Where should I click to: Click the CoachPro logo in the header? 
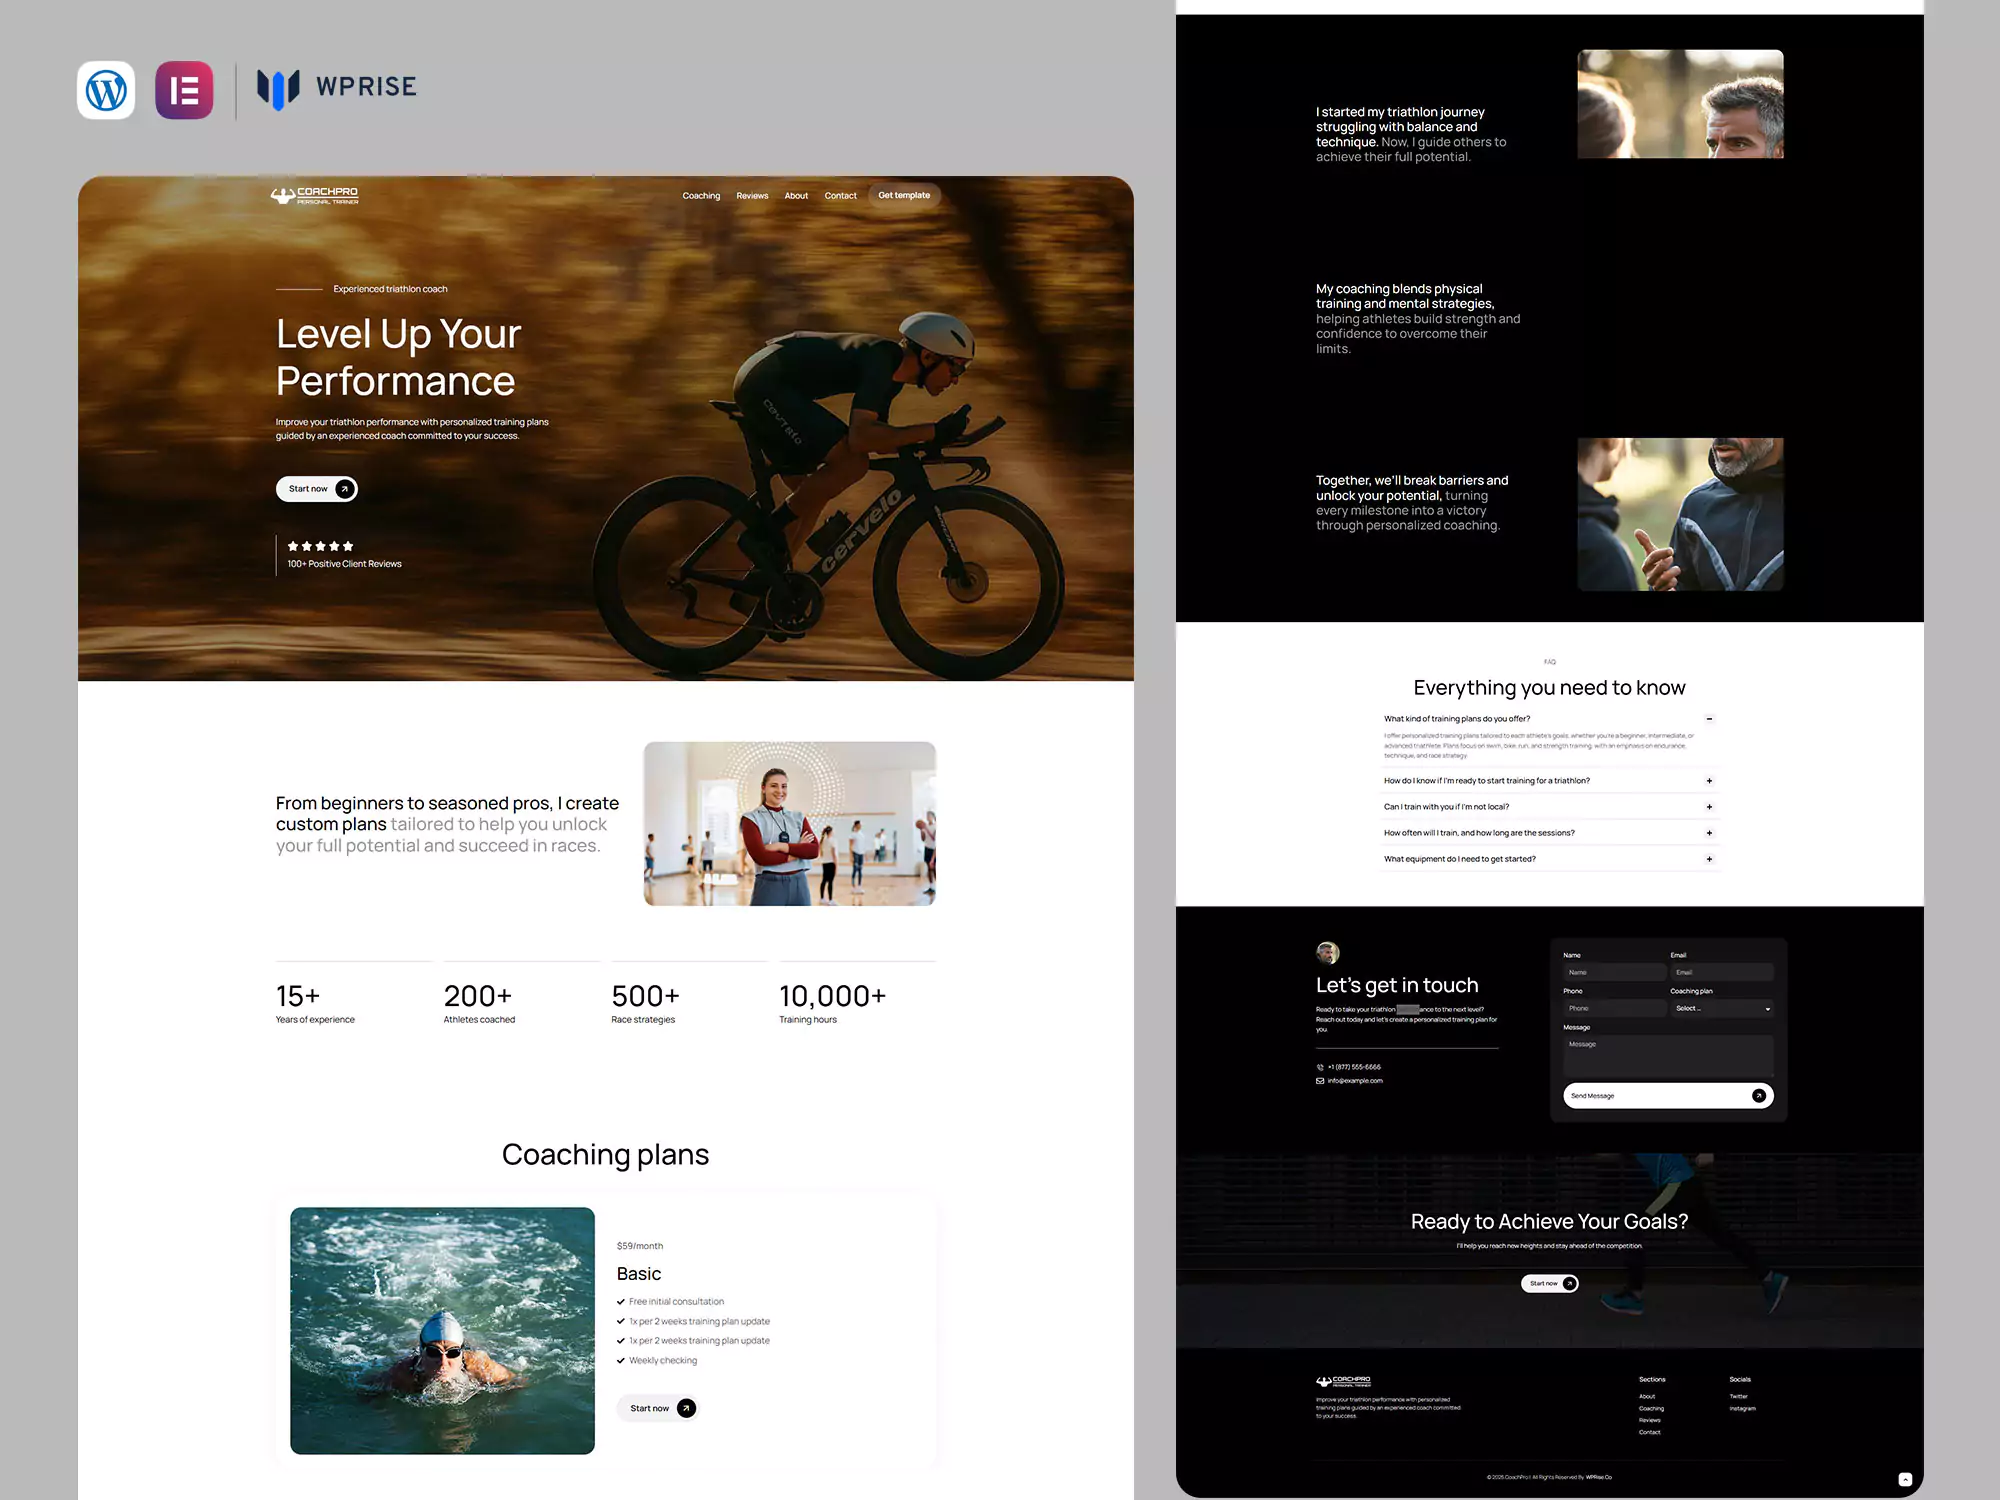coord(314,195)
